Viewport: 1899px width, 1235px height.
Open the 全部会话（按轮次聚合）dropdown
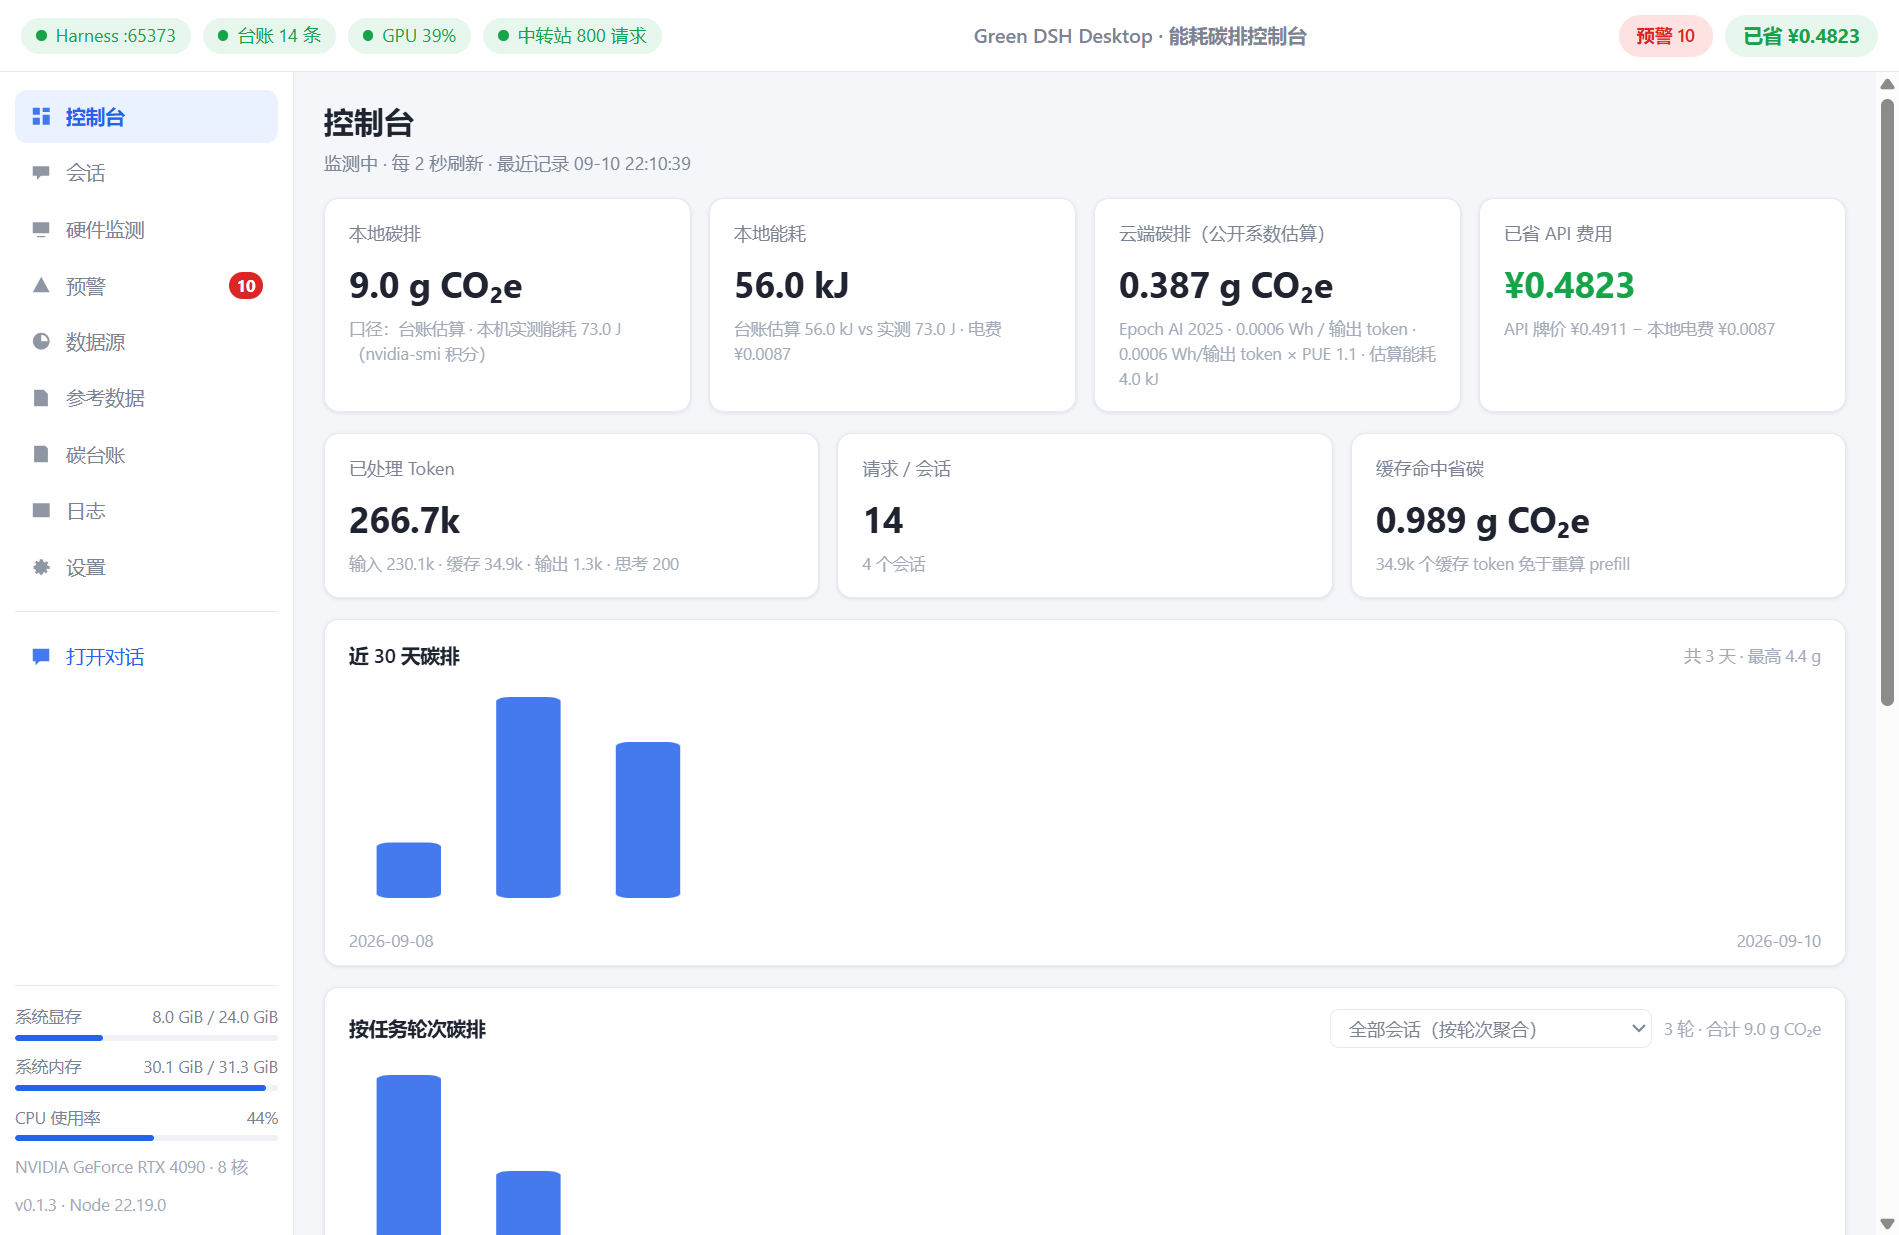[1490, 1029]
